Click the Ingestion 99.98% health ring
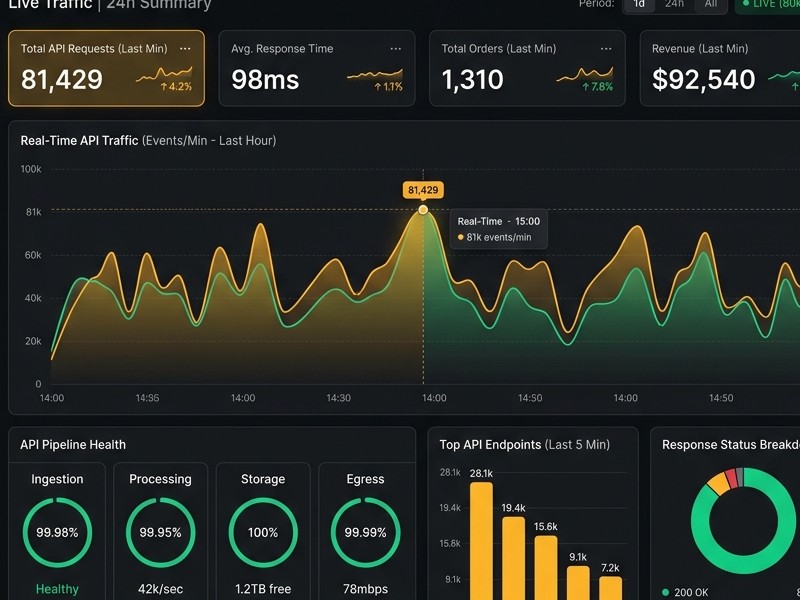Image resolution: width=800 pixels, height=600 pixels. 57,533
